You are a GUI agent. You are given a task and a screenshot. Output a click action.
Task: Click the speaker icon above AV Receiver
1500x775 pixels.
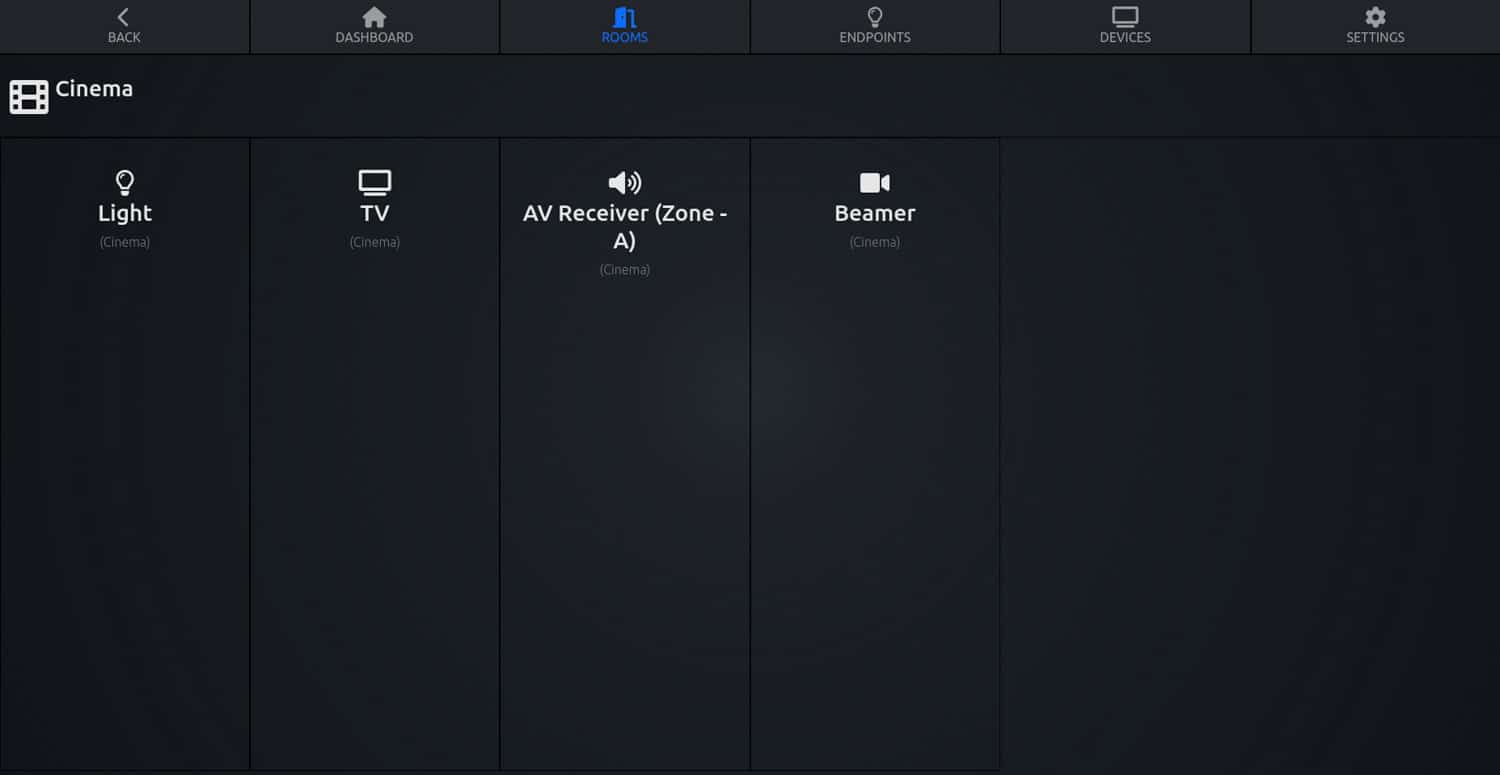625,182
